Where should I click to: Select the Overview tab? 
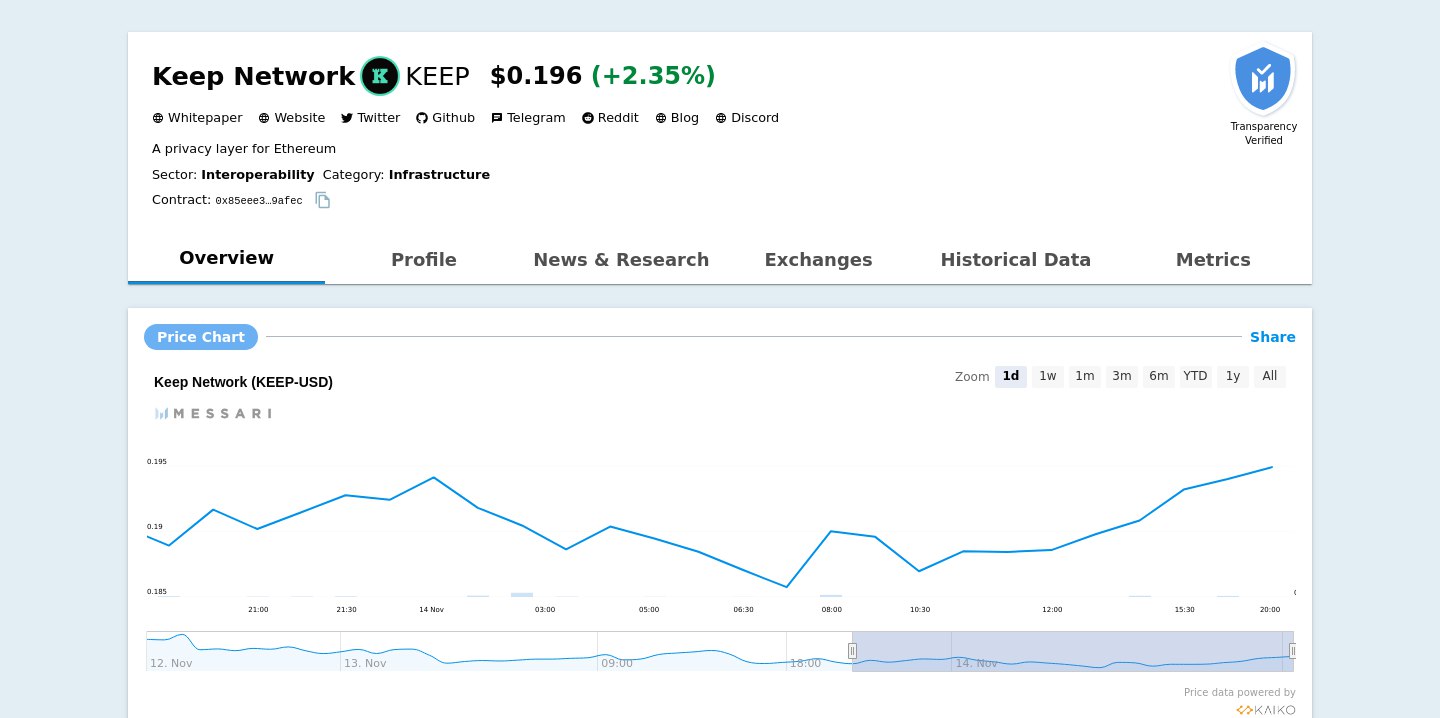[x=226, y=258]
